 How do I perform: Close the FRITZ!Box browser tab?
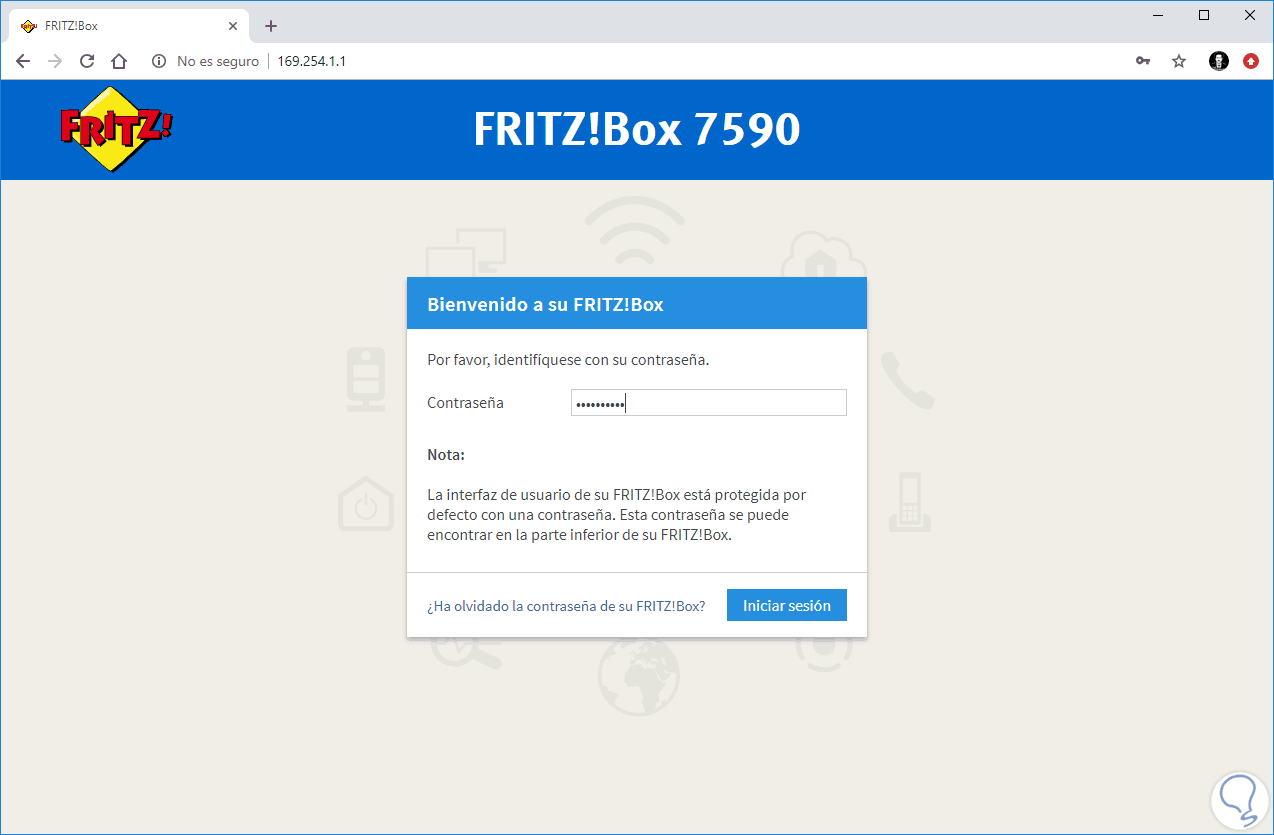point(234,26)
